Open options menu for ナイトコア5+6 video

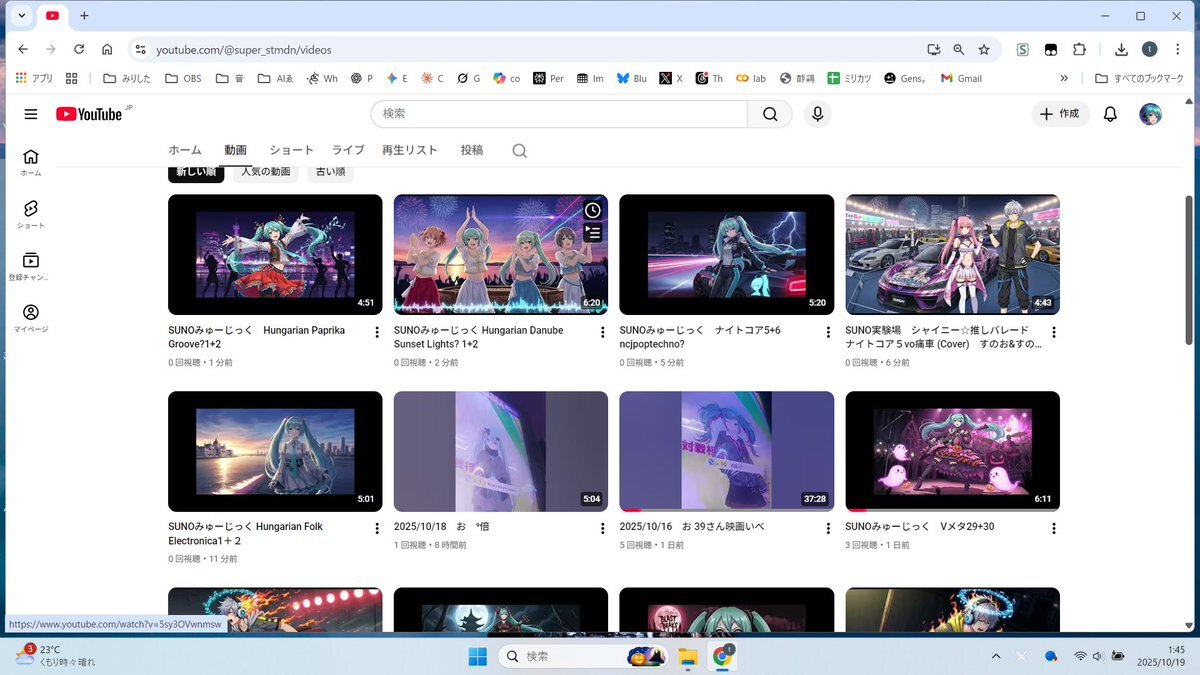pyautogui.click(x=828, y=332)
